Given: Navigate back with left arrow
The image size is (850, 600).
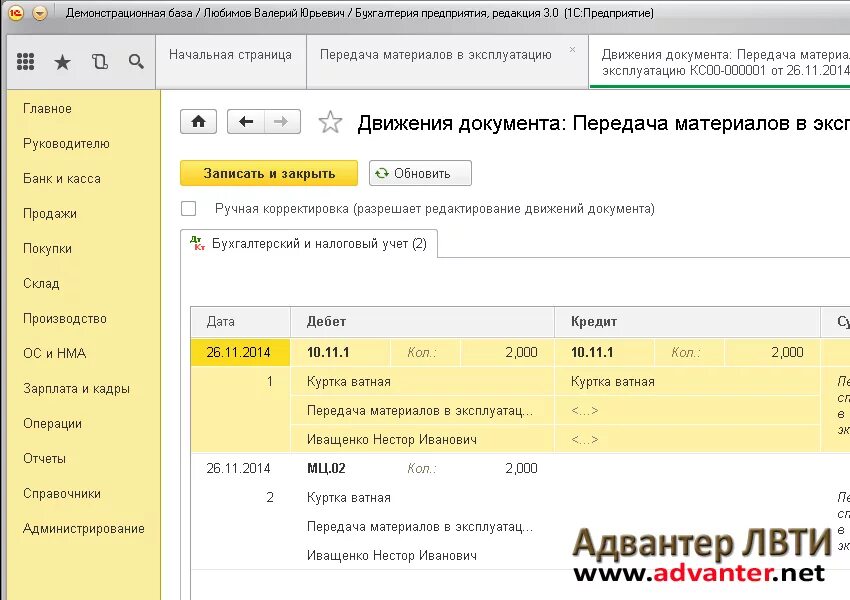Looking at the screenshot, I should (246, 121).
